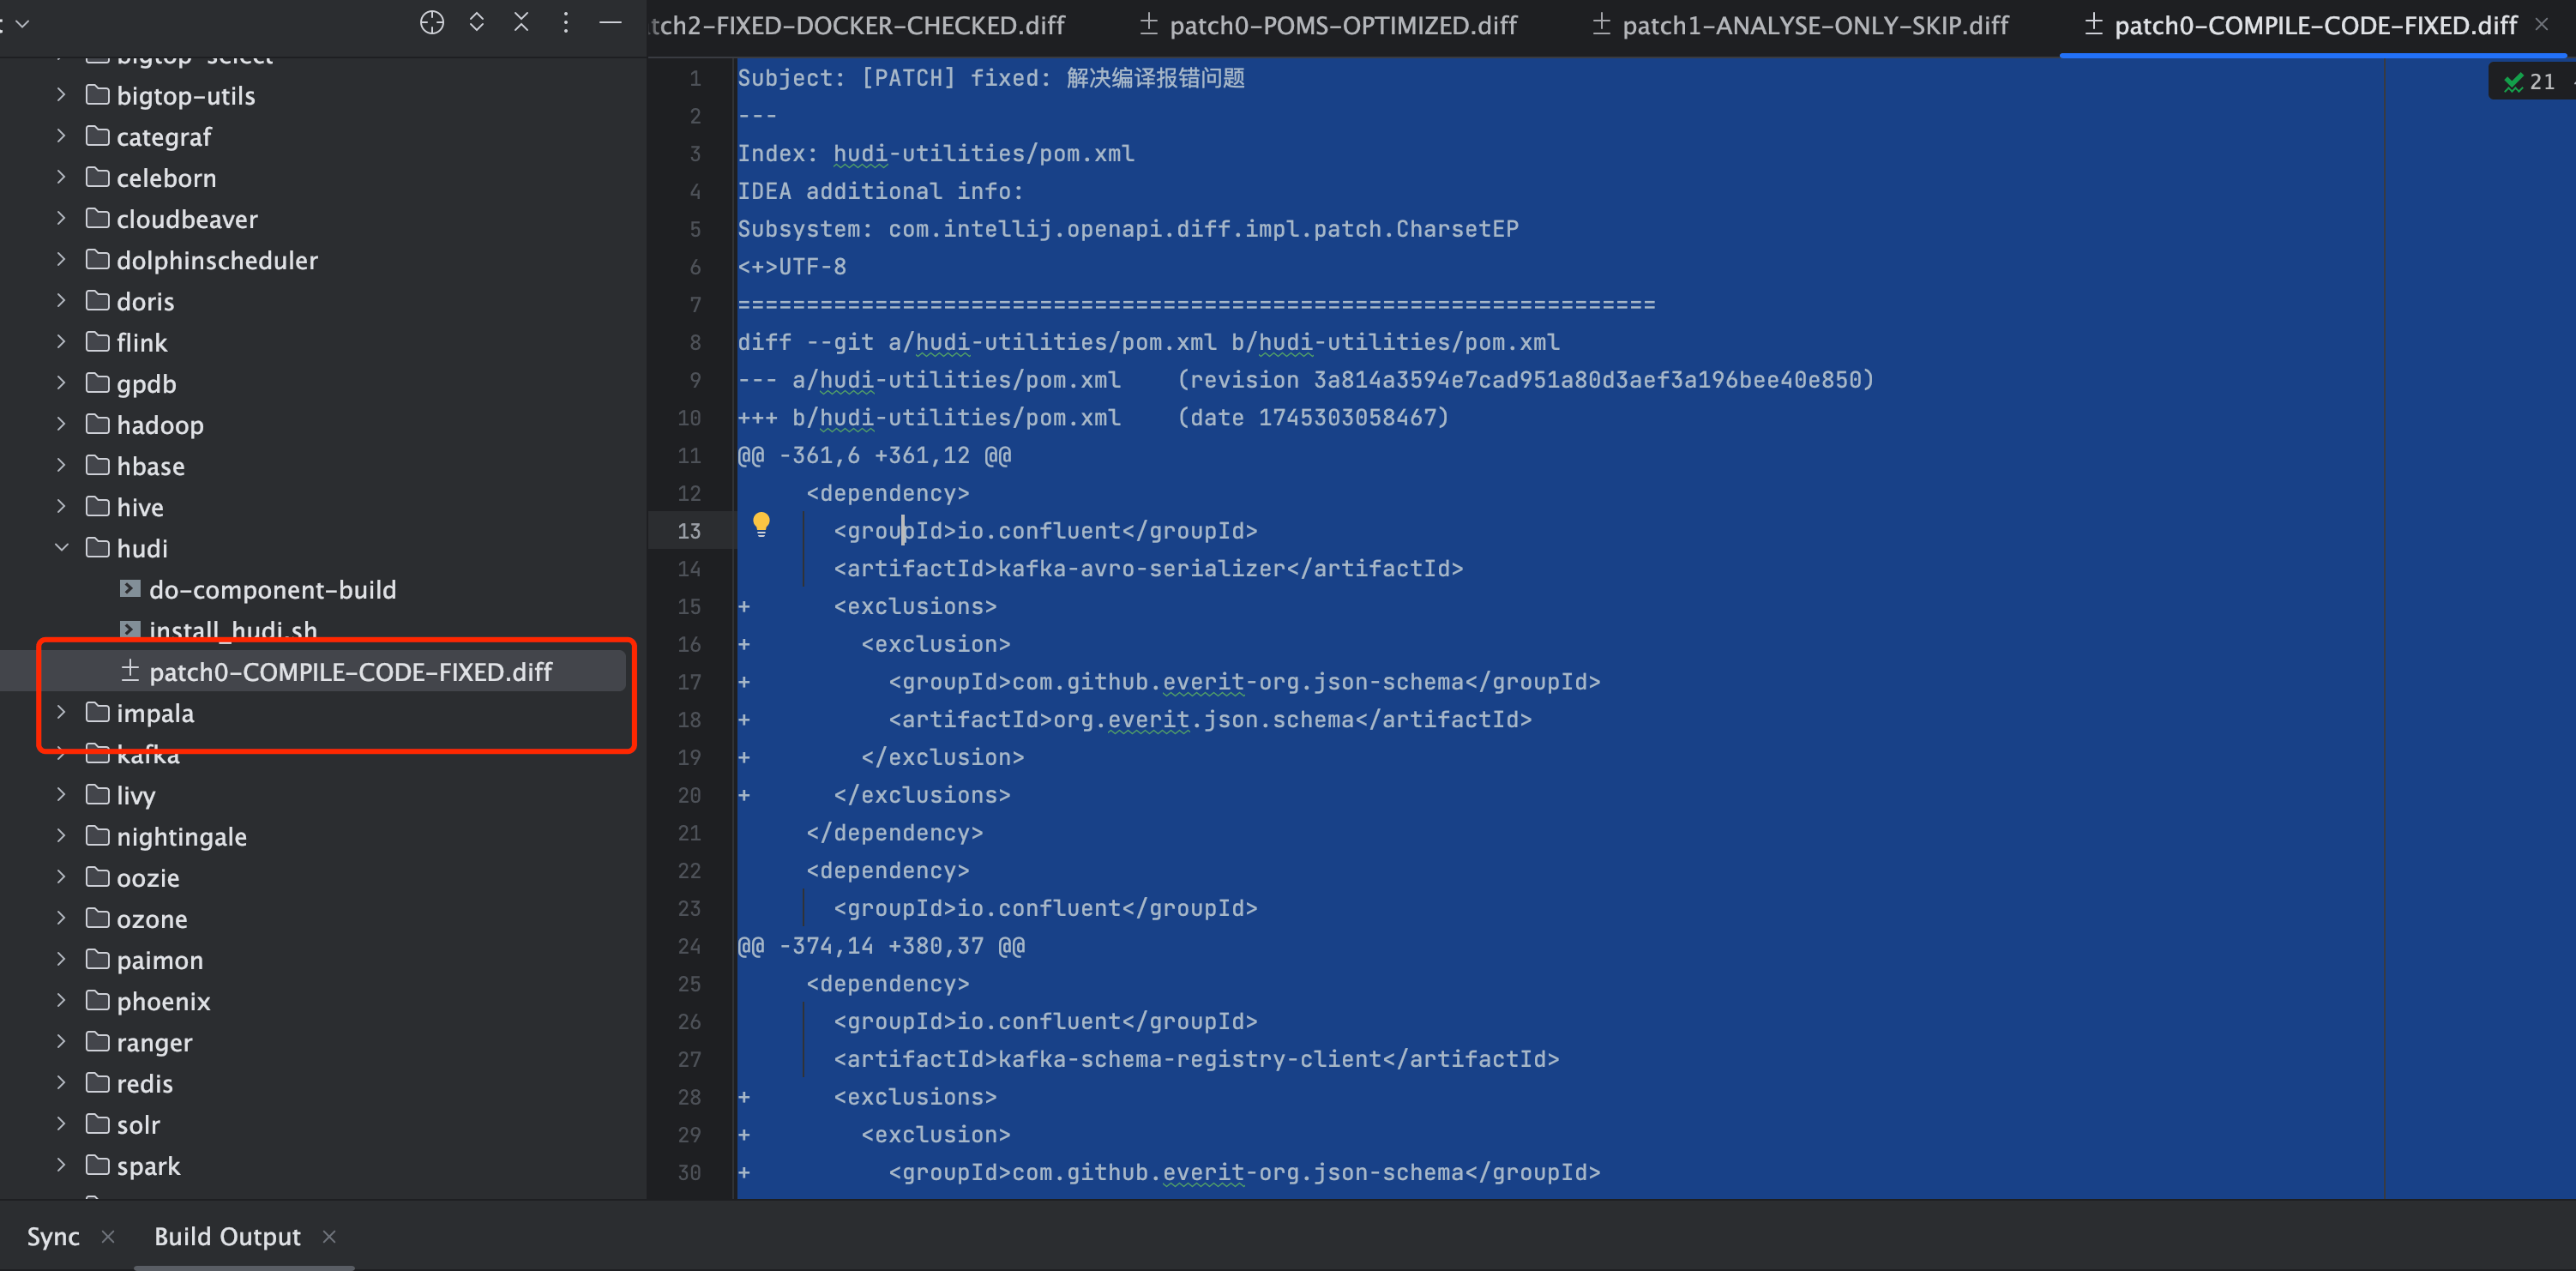Hide the project panel with minus icon
The image size is (2576, 1271).
pyautogui.click(x=610, y=23)
